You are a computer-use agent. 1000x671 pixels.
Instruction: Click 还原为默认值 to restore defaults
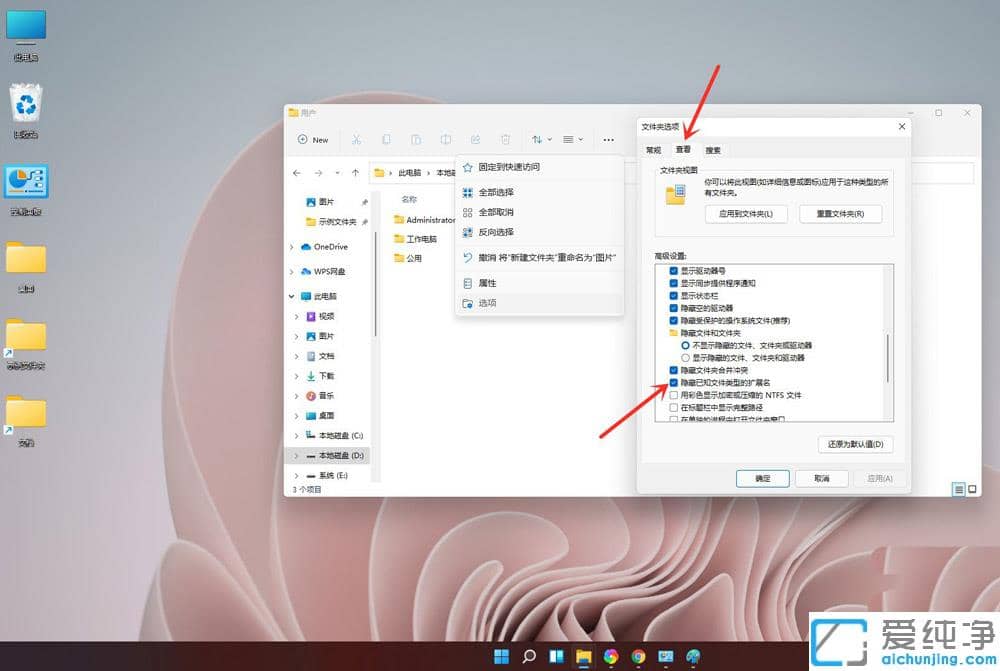click(x=855, y=444)
